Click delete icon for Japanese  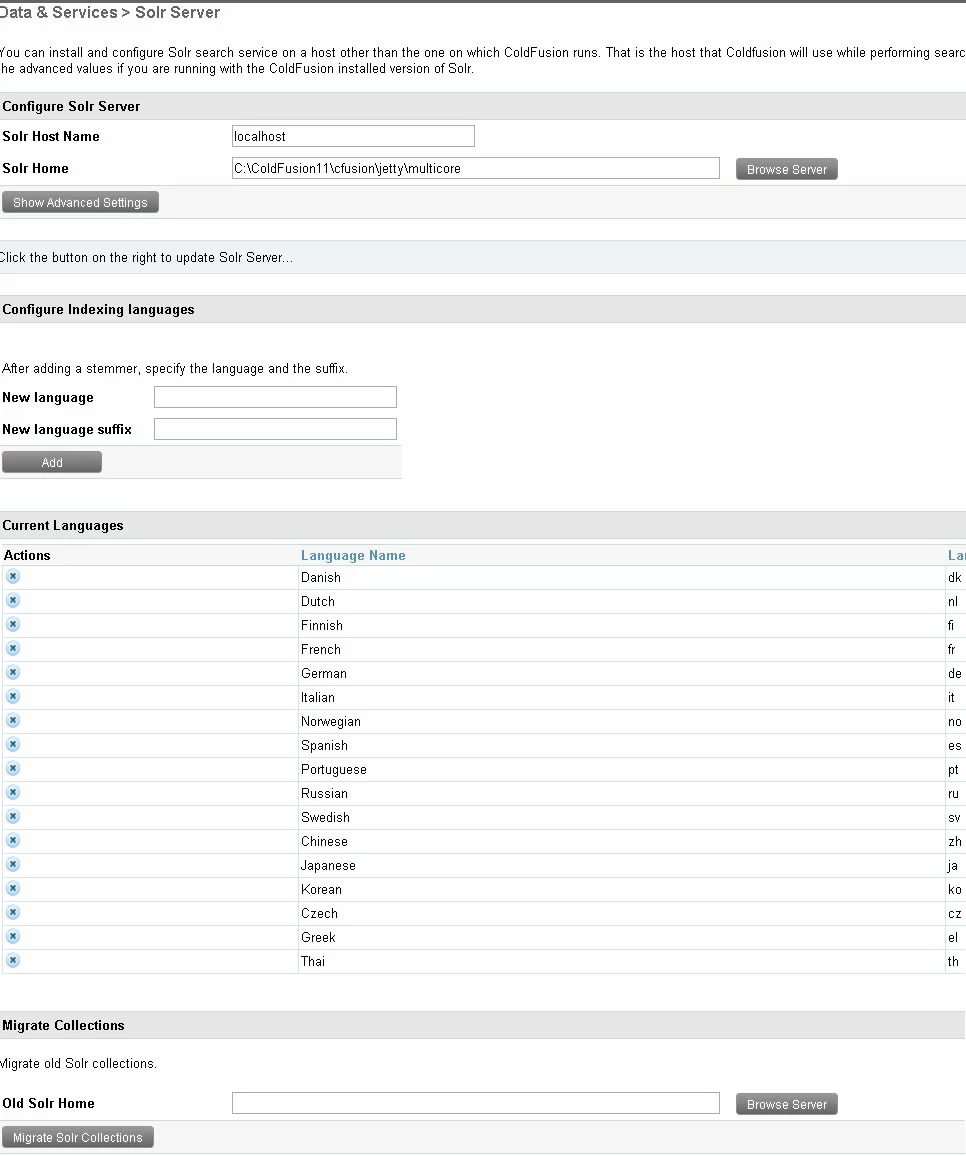[13, 864]
